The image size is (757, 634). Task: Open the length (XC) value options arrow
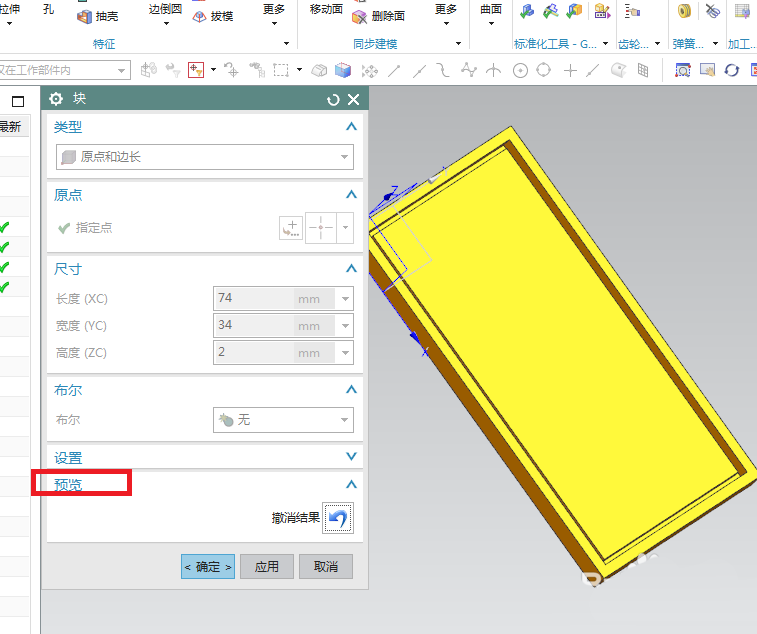tap(346, 299)
